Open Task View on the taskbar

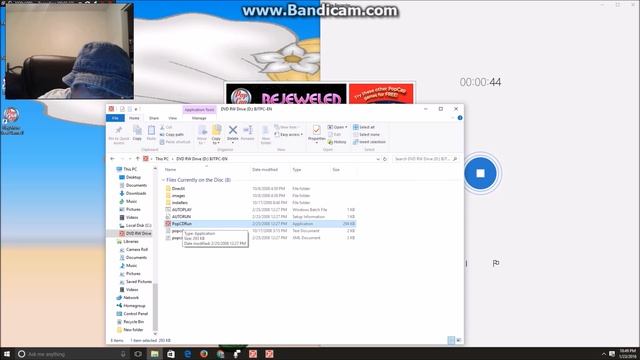(138, 354)
